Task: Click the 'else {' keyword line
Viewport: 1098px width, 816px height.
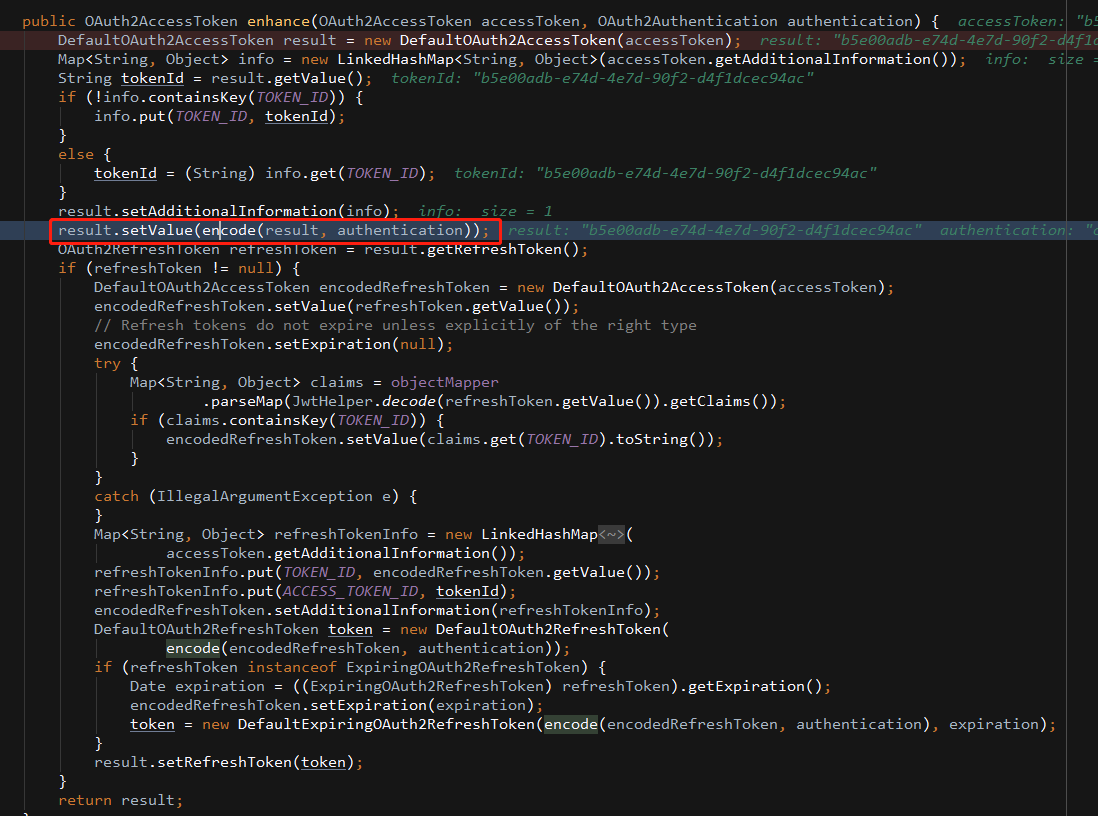Action: click(x=84, y=153)
